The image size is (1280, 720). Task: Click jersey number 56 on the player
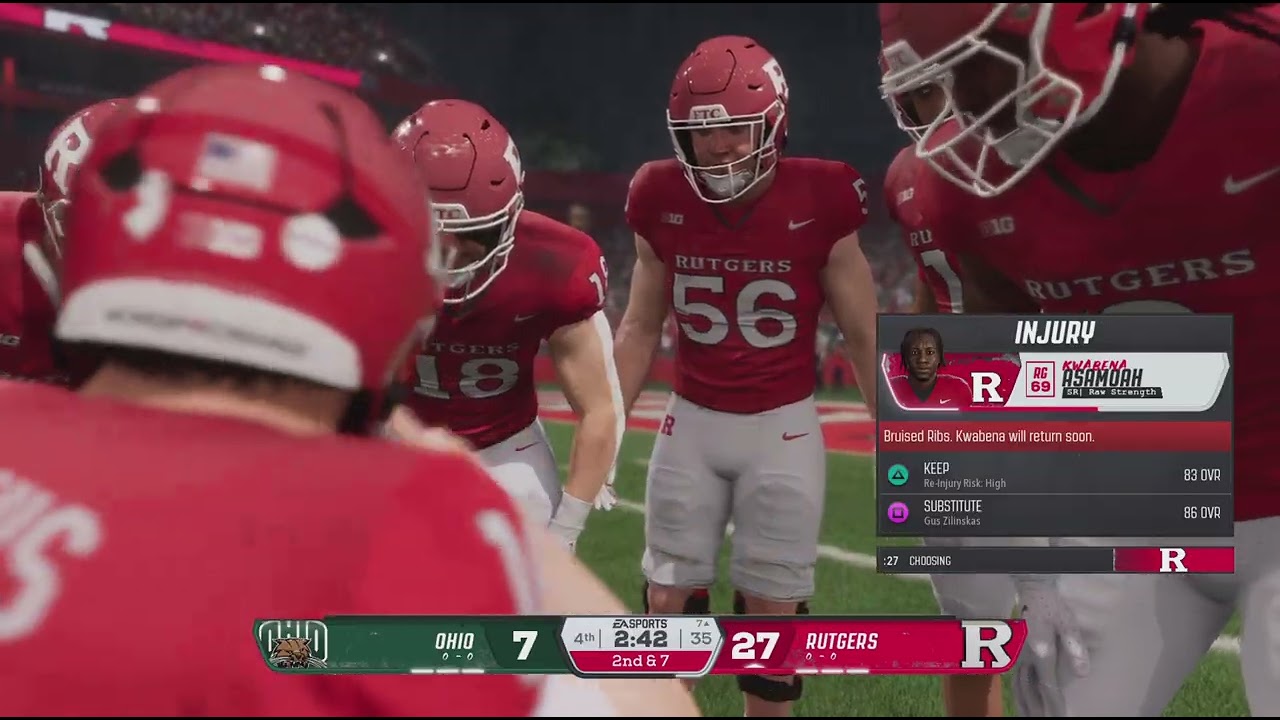click(735, 310)
